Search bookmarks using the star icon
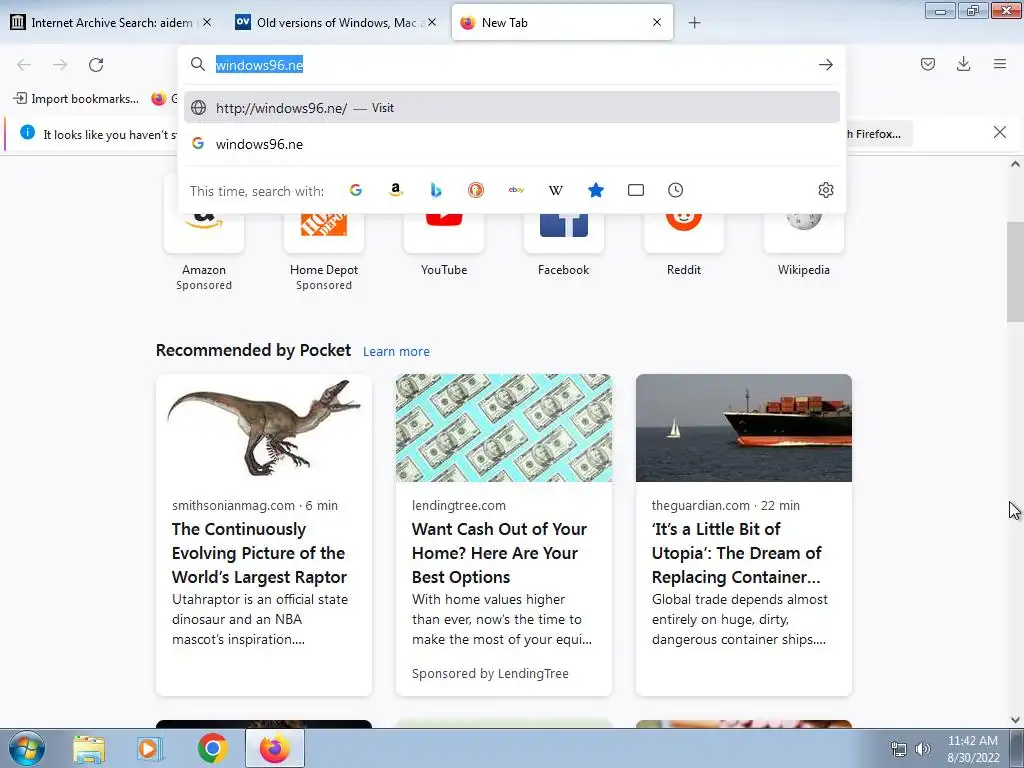 (596, 190)
